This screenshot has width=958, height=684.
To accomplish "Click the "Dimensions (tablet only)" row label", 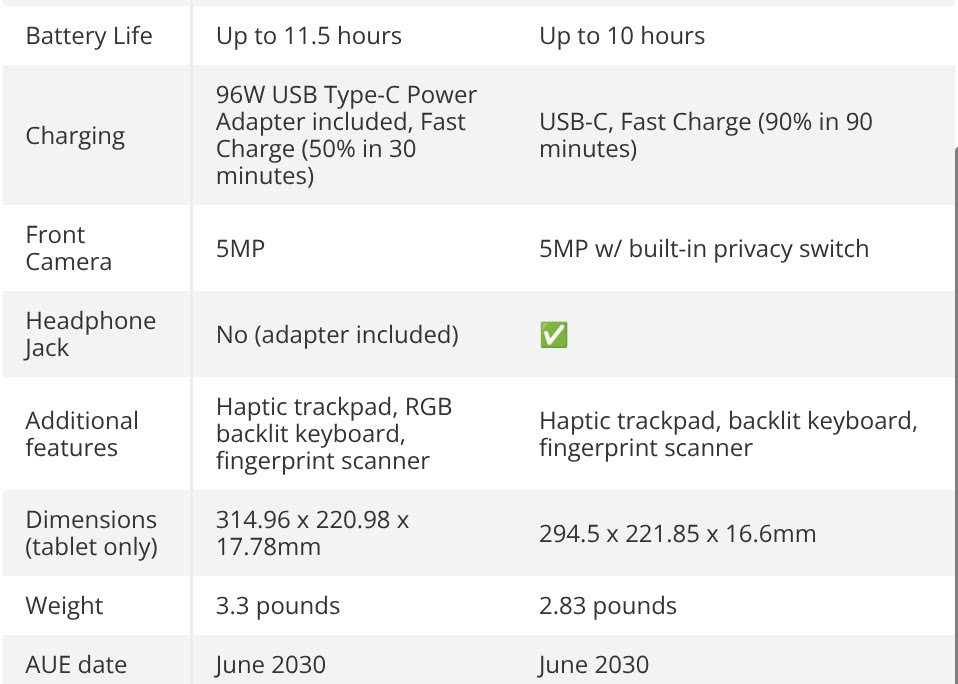I will 91,533.
